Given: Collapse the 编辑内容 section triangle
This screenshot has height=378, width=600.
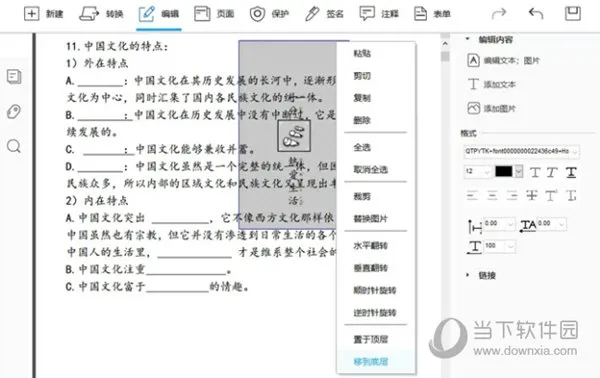Looking at the screenshot, I should tap(468, 39).
